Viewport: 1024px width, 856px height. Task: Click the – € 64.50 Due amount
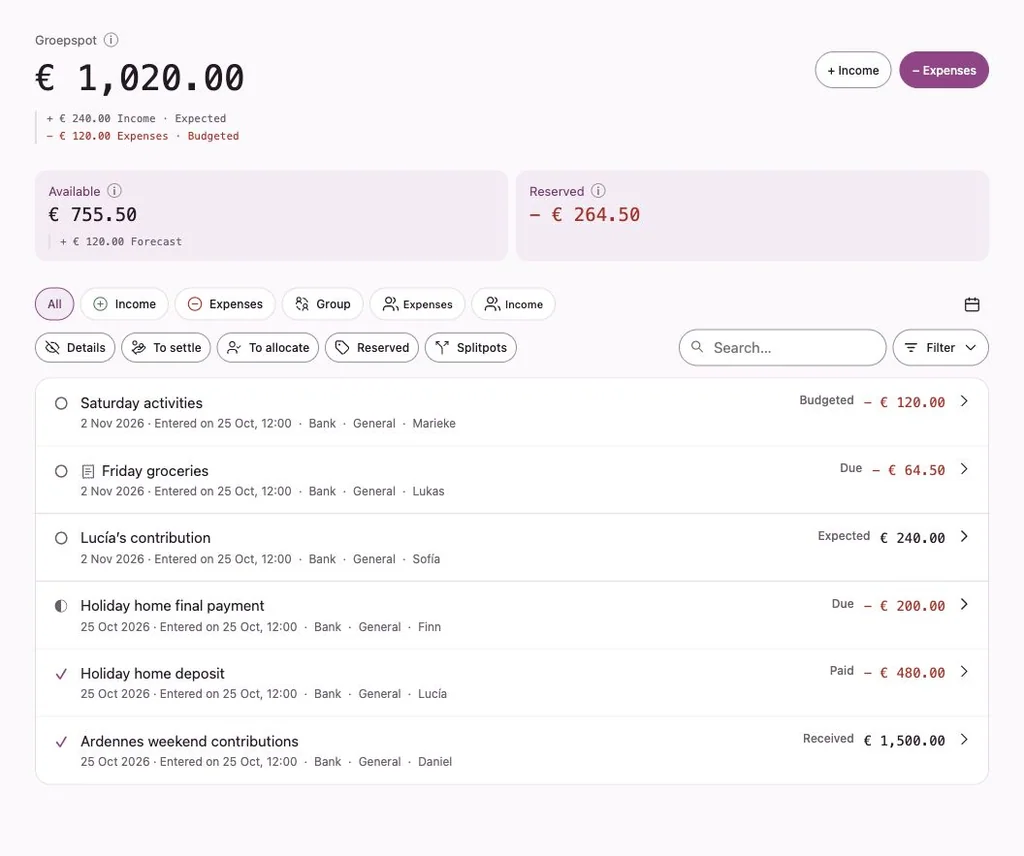pos(909,470)
